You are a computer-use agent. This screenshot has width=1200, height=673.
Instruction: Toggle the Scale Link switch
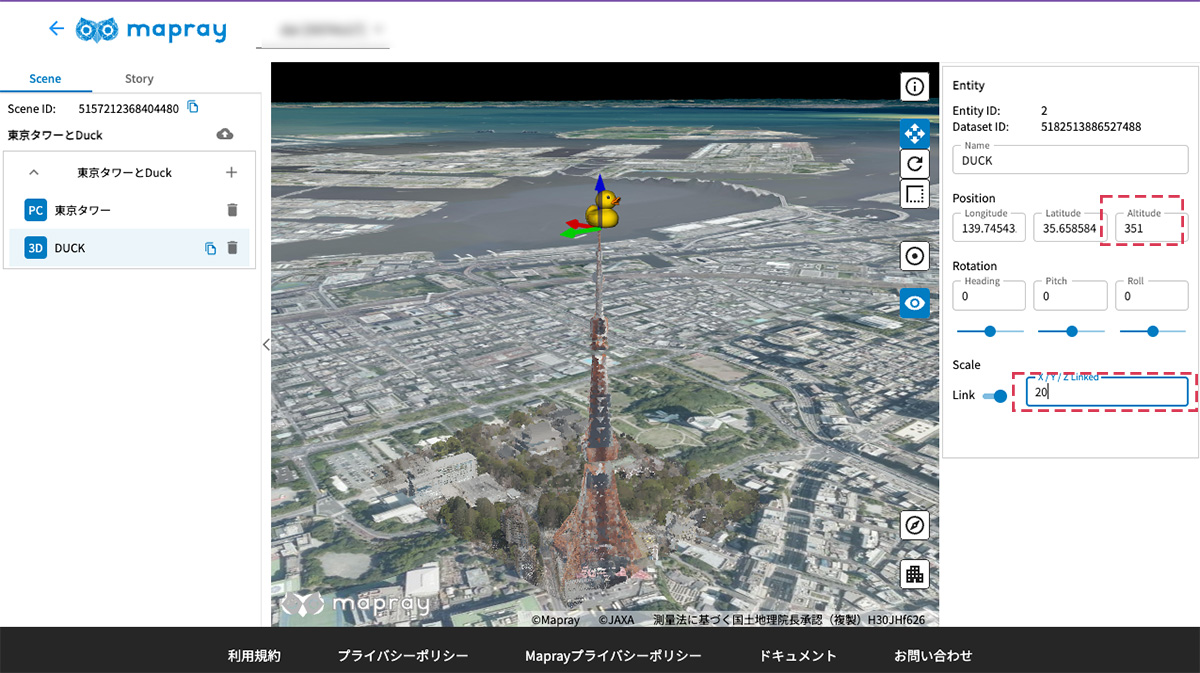coord(995,396)
